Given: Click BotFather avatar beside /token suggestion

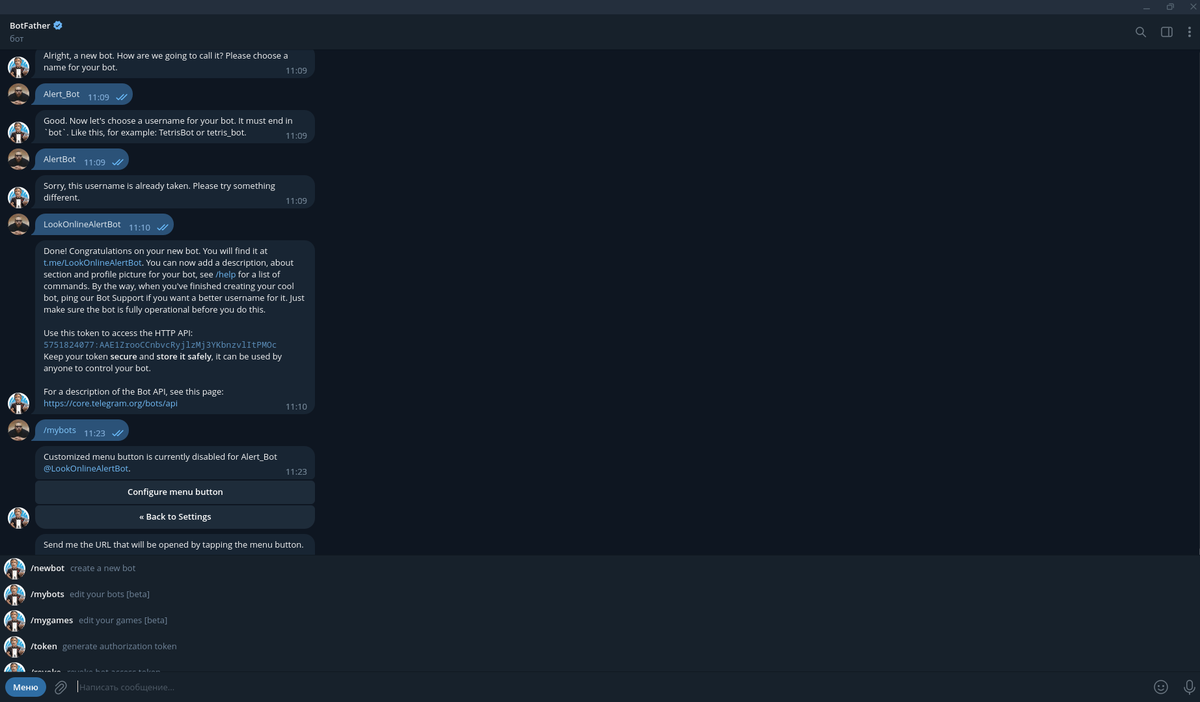Looking at the screenshot, I should (15, 647).
